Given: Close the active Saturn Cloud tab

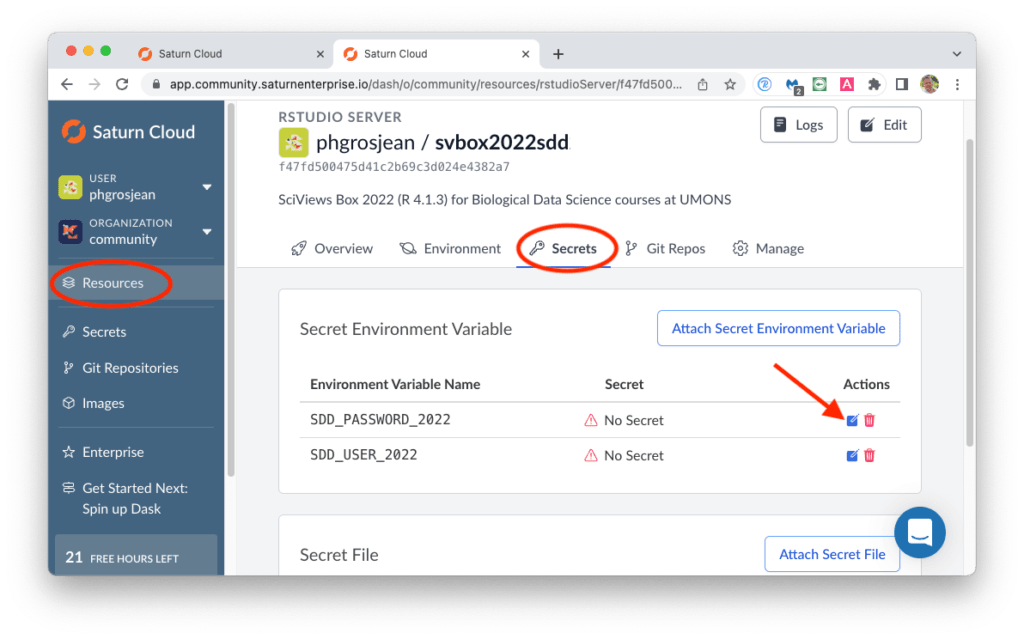Looking at the screenshot, I should click(525, 54).
